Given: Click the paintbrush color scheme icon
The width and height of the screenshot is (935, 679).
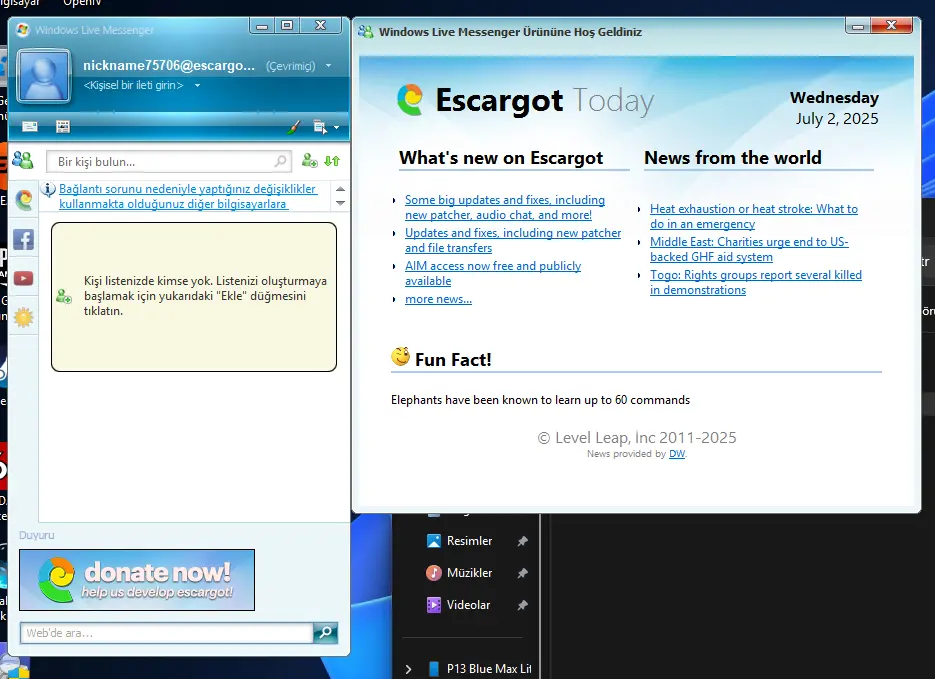Looking at the screenshot, I should pyautogui.click(x=293, y=126).
